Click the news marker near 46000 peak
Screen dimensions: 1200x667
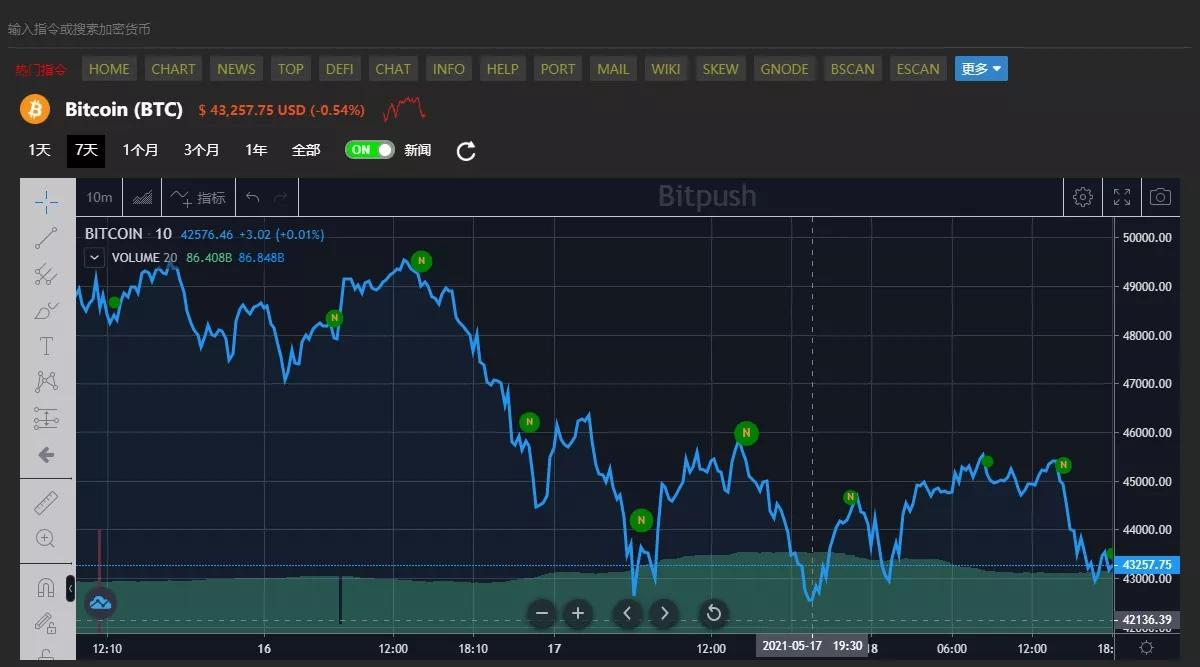tap(746, 433)
